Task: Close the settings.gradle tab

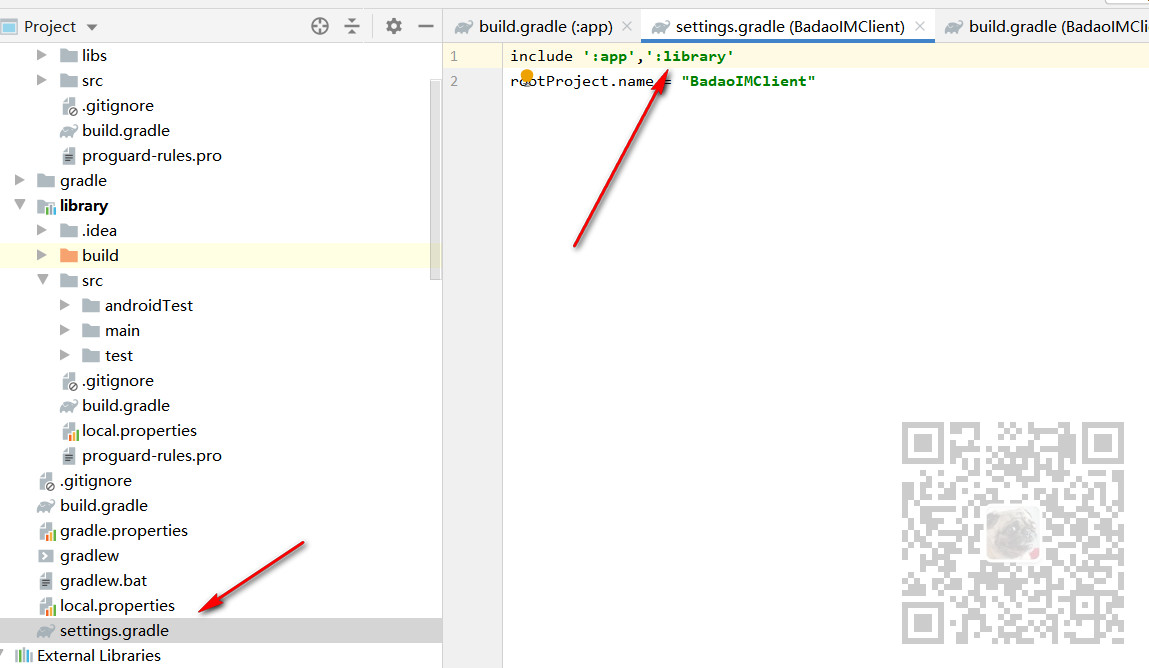Action: tap(920, 26)
